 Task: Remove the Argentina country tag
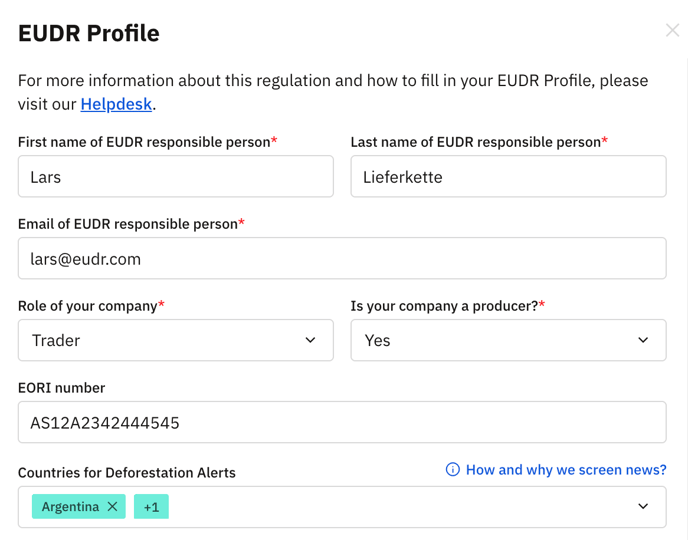click(x=113, y=507)
